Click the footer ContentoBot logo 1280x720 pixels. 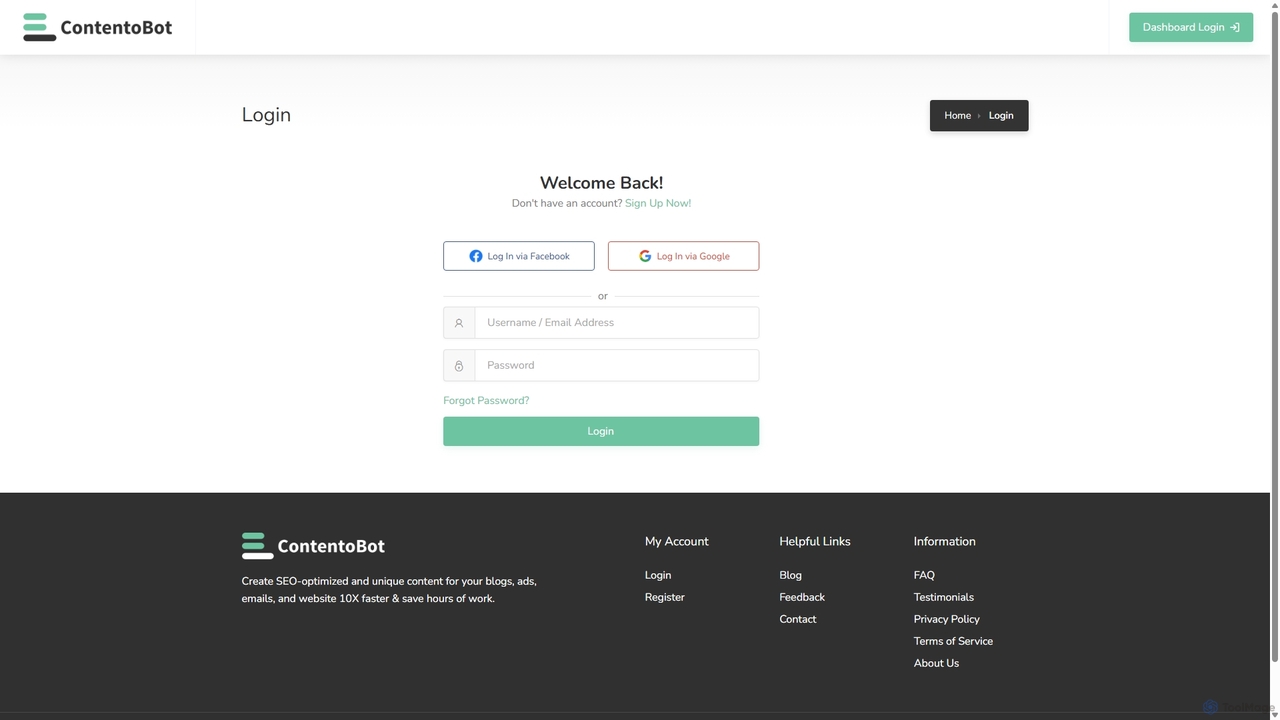313,546
